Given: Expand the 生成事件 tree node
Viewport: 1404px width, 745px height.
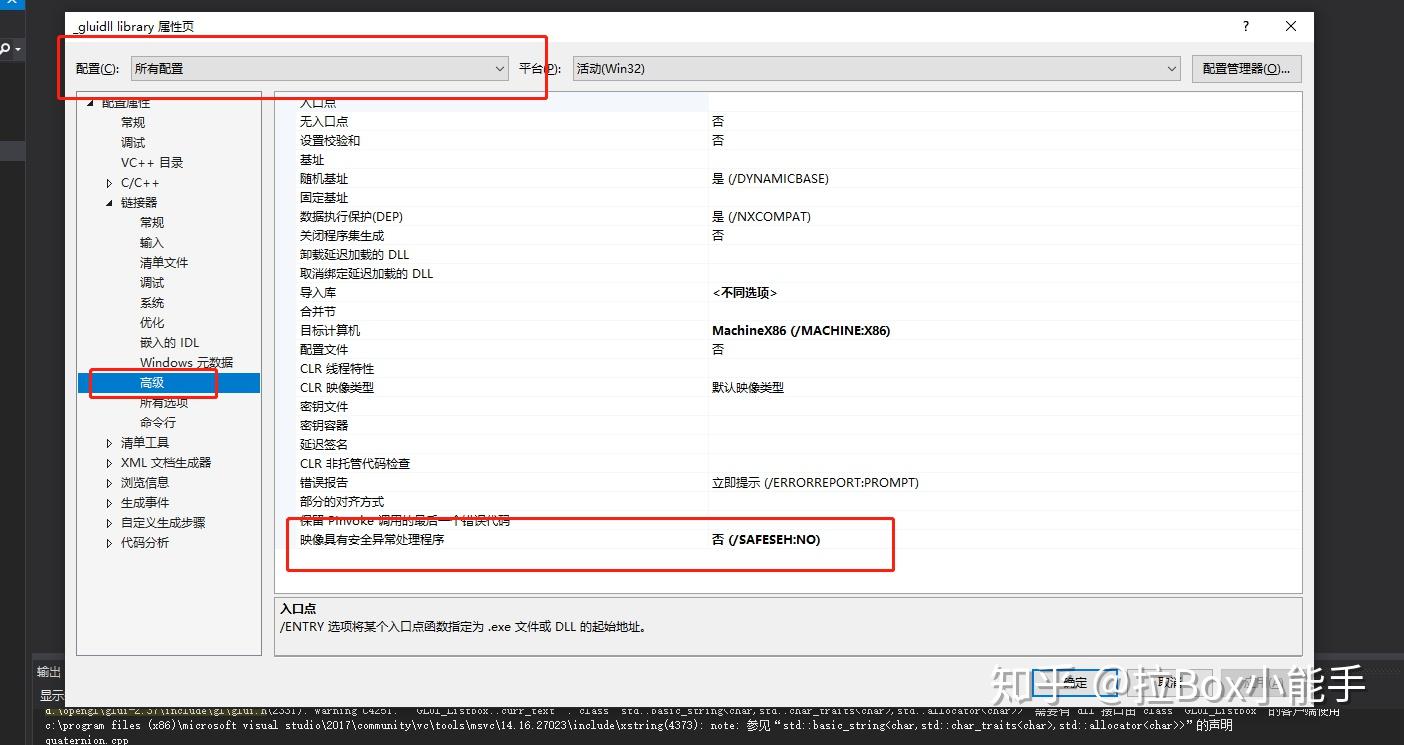Looking at the screenshot, I should point(109,502).
